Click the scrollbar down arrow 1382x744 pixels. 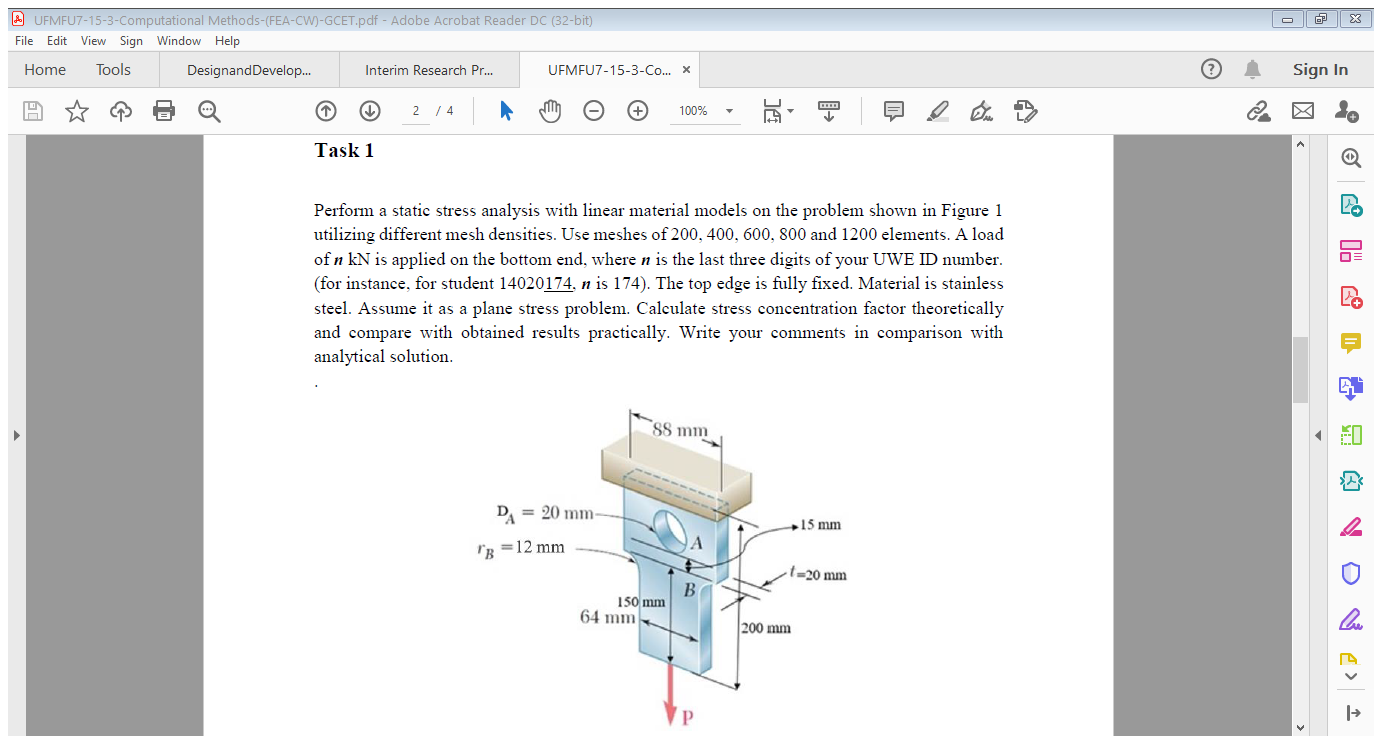[x=1300, y=726]
